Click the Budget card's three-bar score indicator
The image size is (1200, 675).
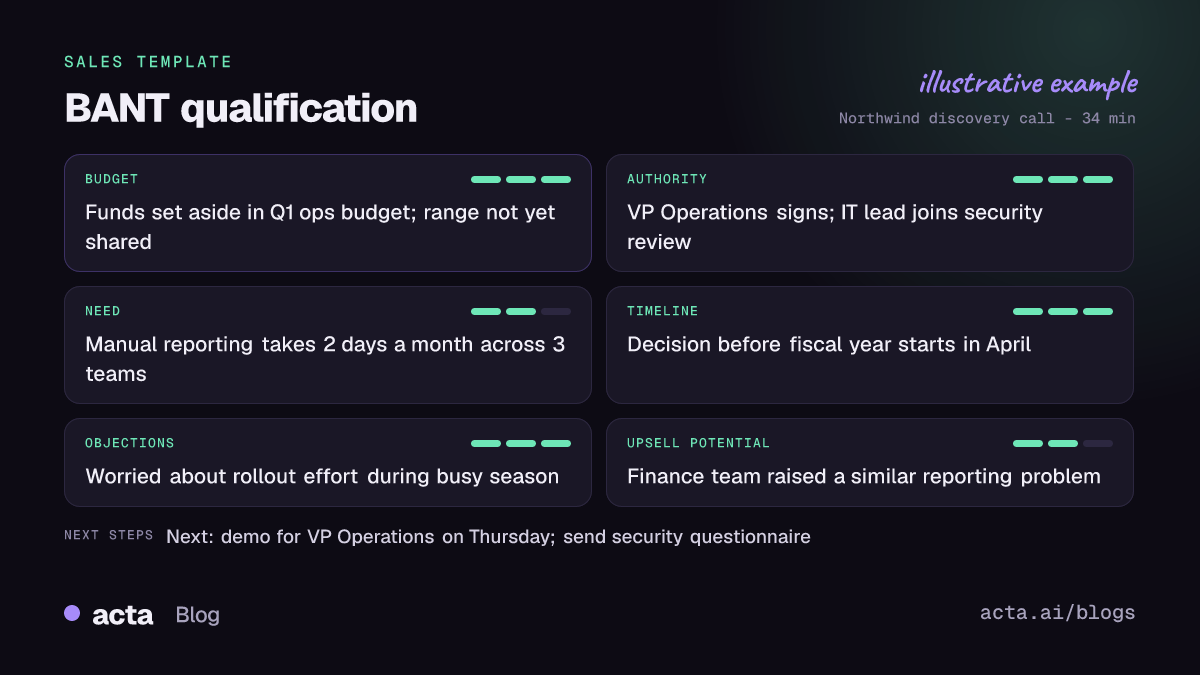(x=521, y=180)
